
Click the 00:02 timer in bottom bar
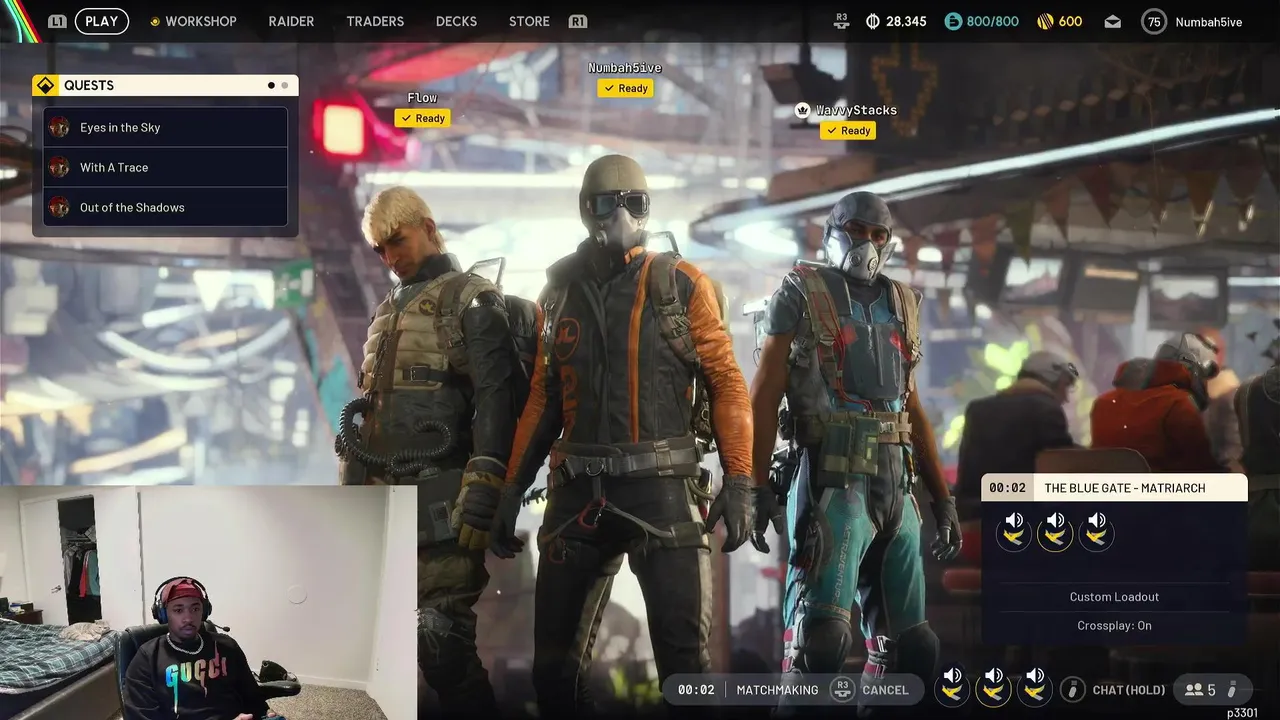[x=696, y=690]
